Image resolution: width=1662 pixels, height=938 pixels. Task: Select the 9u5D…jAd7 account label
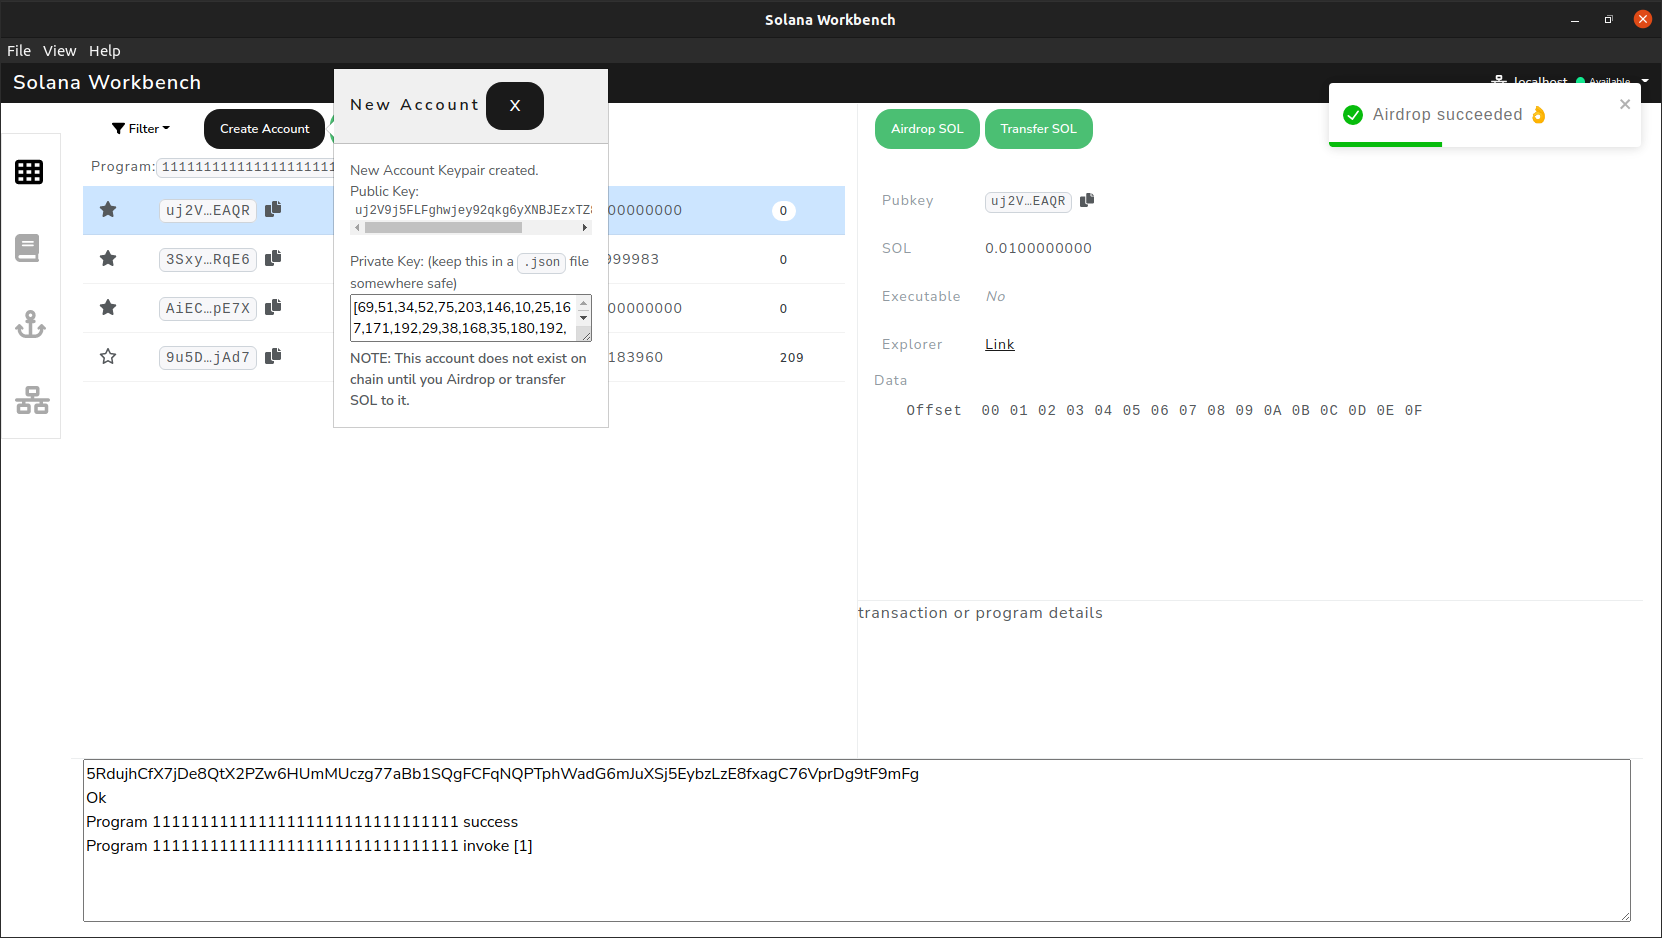[208, 357]
